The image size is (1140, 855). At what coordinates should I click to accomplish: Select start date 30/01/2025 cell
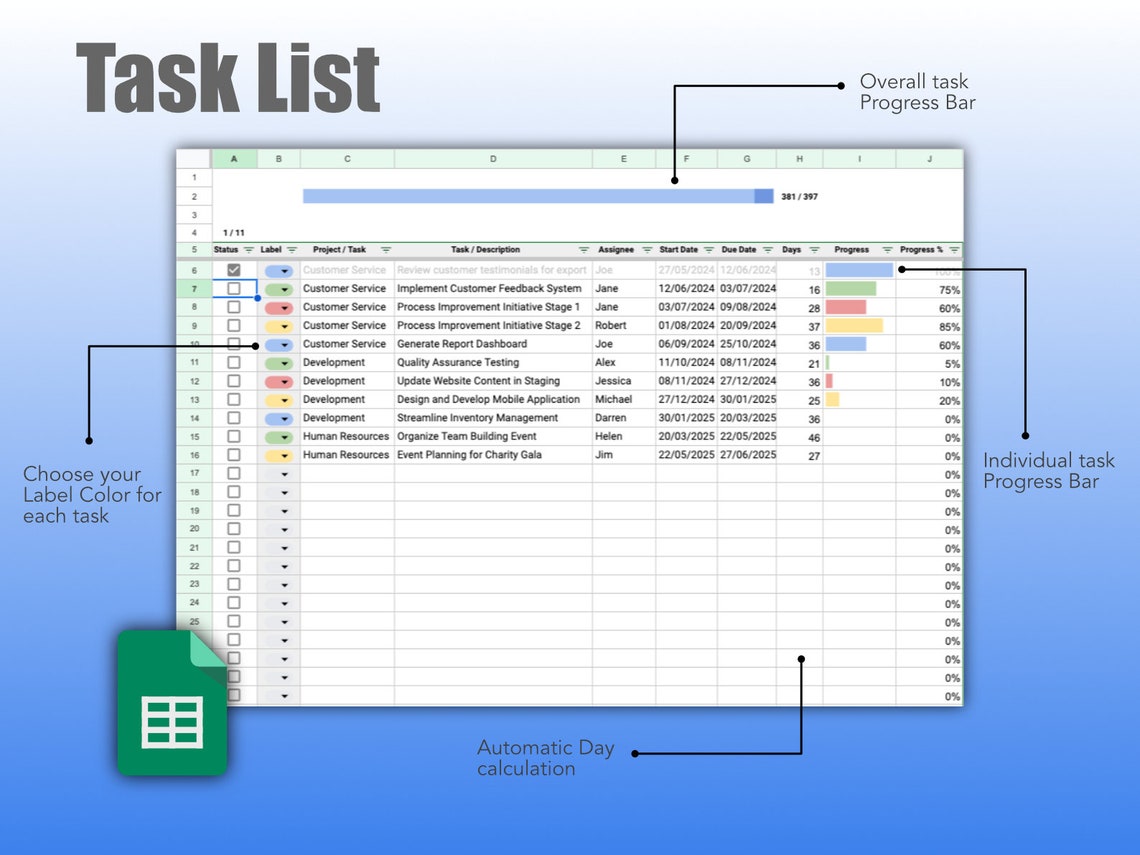click(x=686, y=418)
